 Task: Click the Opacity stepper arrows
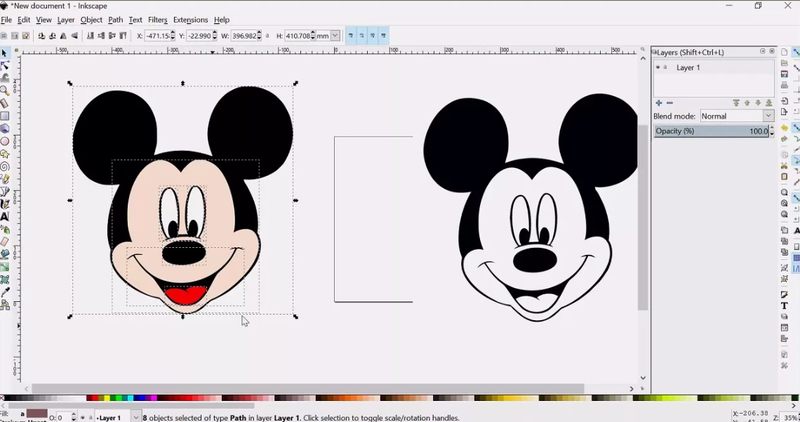click(771, 131)
